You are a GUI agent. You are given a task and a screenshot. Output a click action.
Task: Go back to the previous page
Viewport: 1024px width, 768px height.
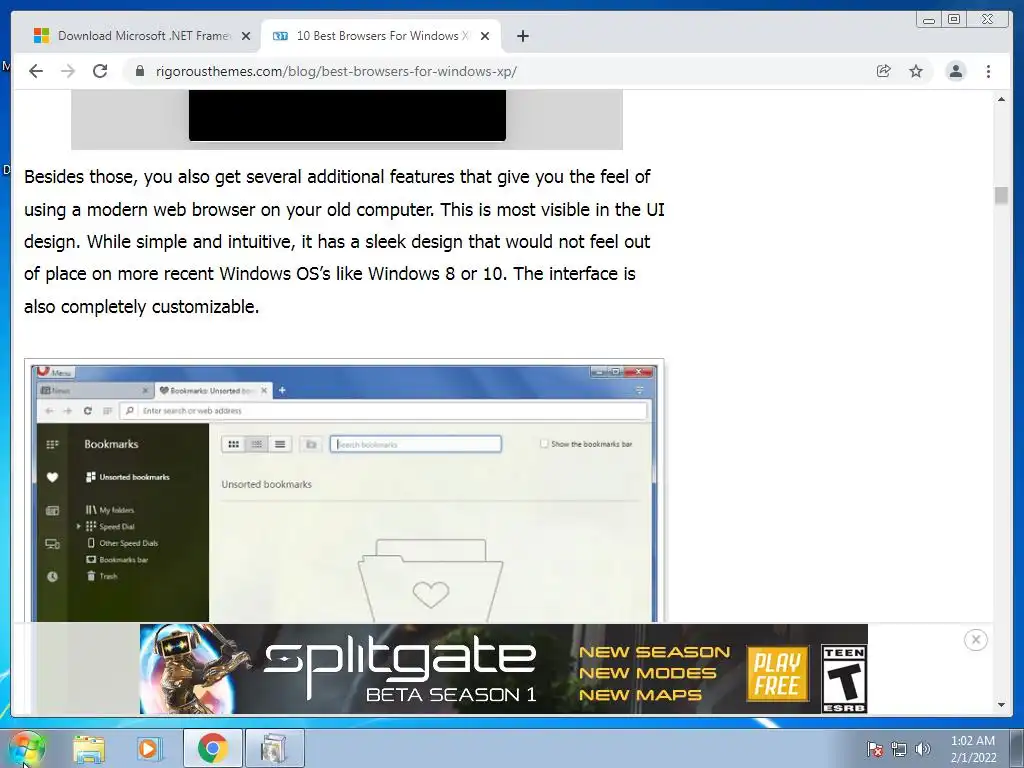coord(36,71)
